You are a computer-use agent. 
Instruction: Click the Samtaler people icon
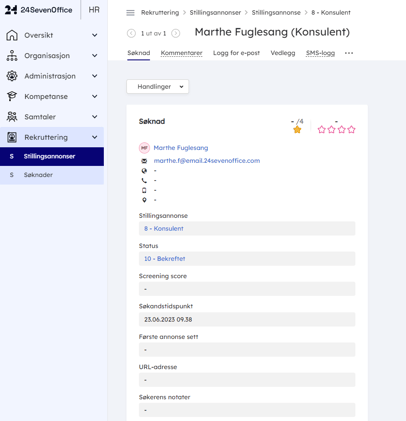12,117
